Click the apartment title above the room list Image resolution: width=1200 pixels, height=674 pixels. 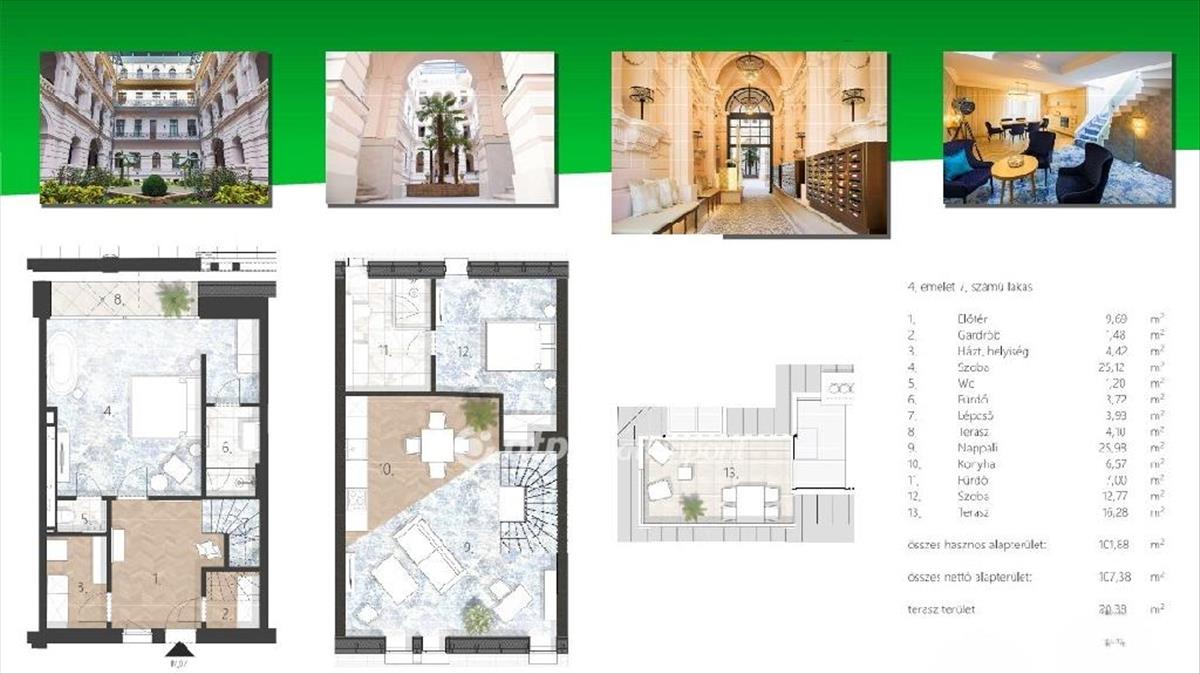[x=970, y=287]
